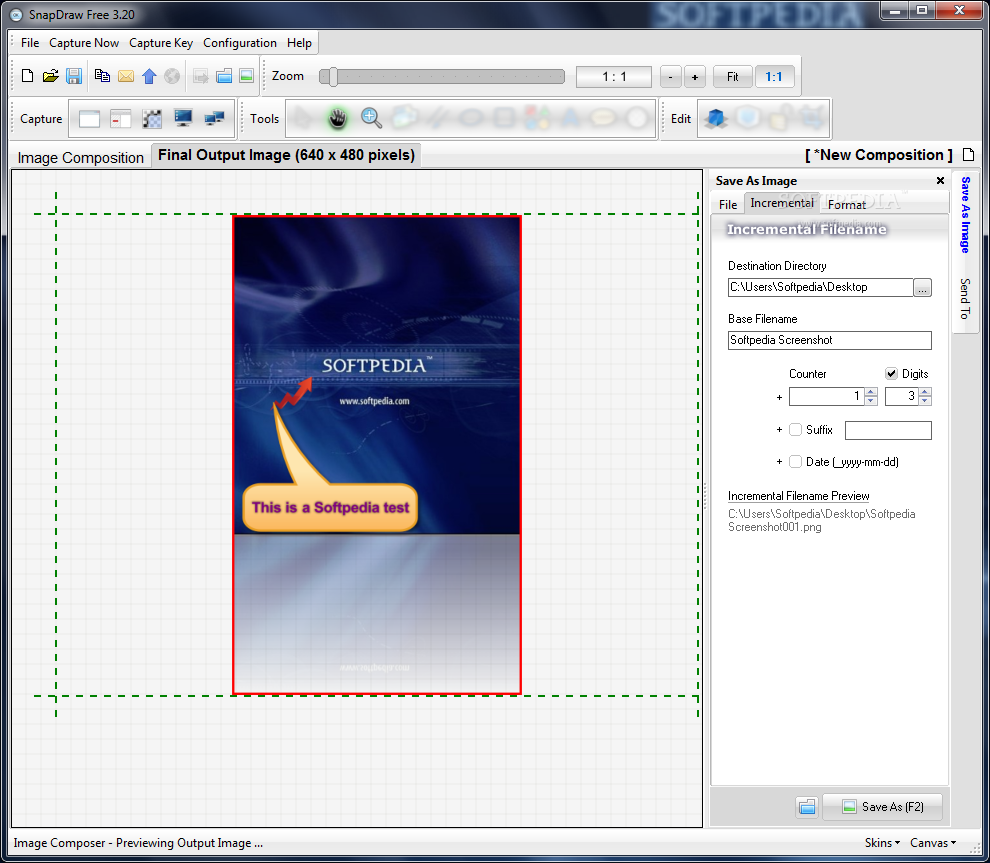Click the Zoom slider handle
The height and width of the screenshot is (863, 990).
point(333,76)
